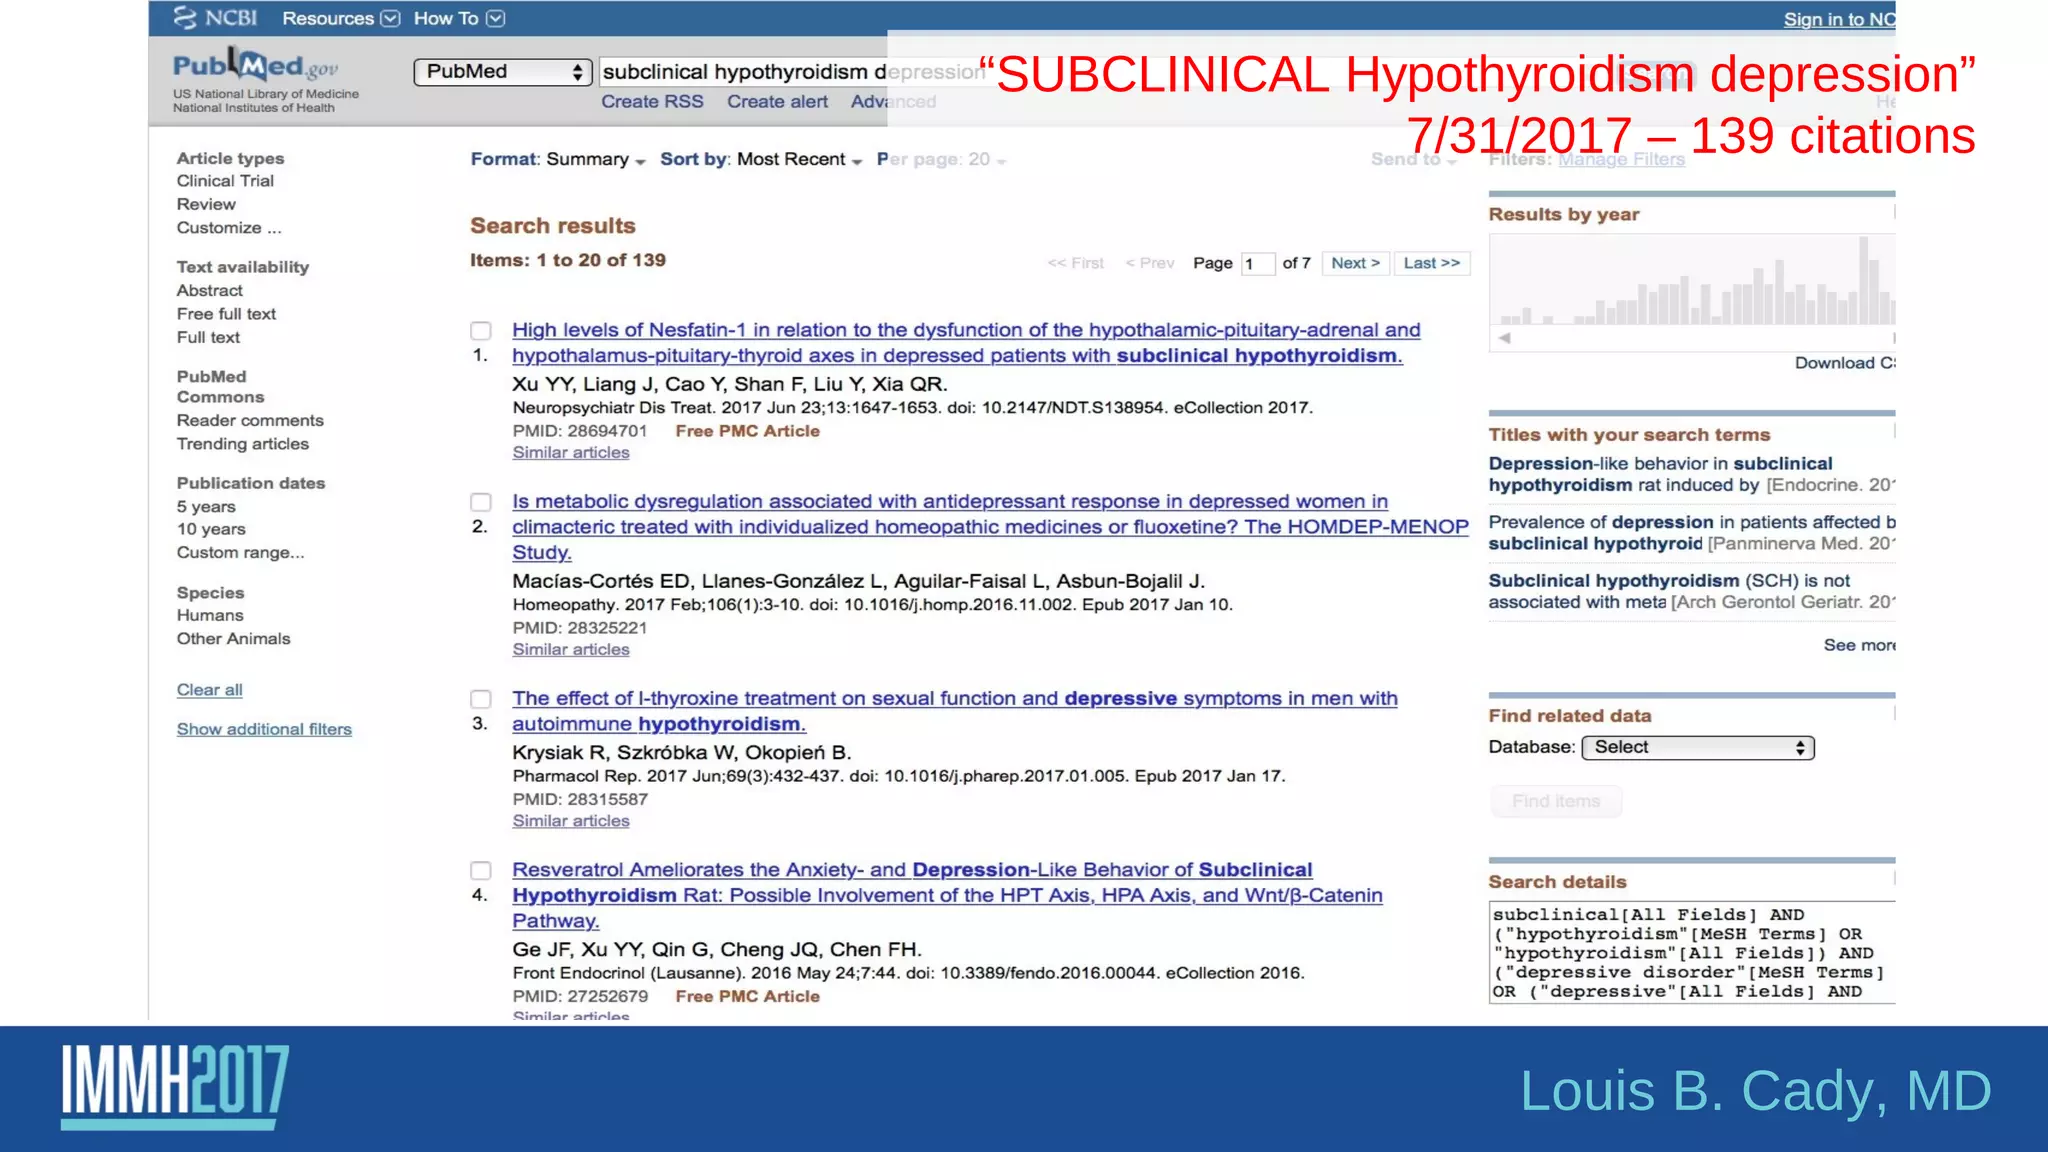The width and height of the screenshot is (2048, 1152).
Task: Filter by Review article type
Action: 206,204
